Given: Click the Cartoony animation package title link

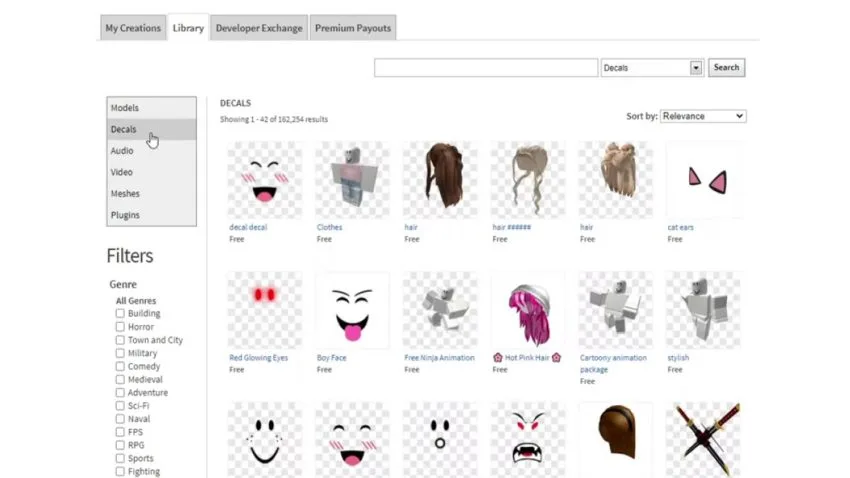Looking at the screenshot, I should (613, 364).
